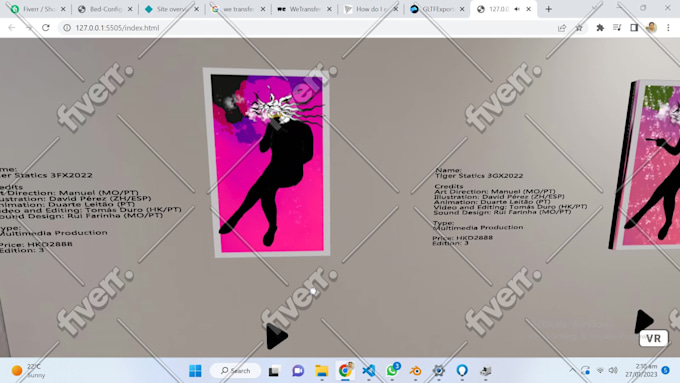
Task: Open the Windows Start menu
Action: coord(195,371)
